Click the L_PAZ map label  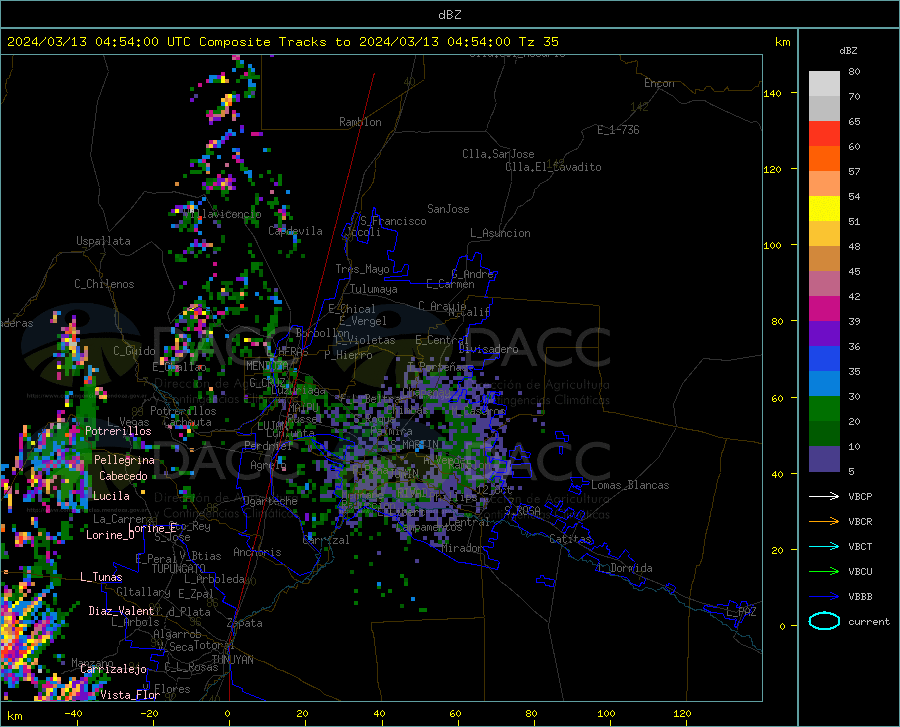coord(741,612)
